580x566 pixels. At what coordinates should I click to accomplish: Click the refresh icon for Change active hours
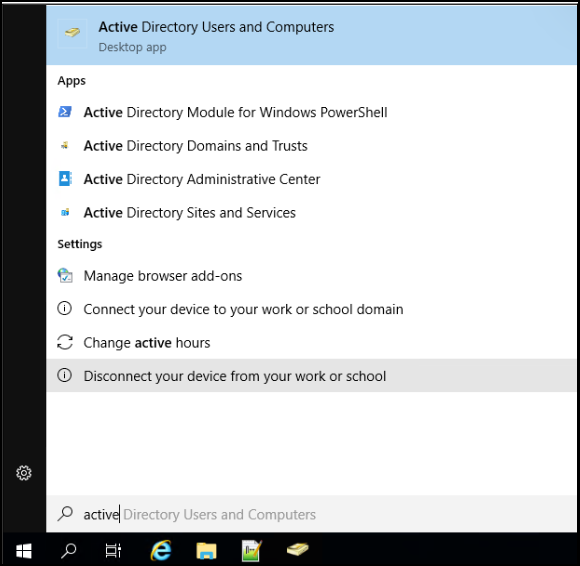[65, 342]
